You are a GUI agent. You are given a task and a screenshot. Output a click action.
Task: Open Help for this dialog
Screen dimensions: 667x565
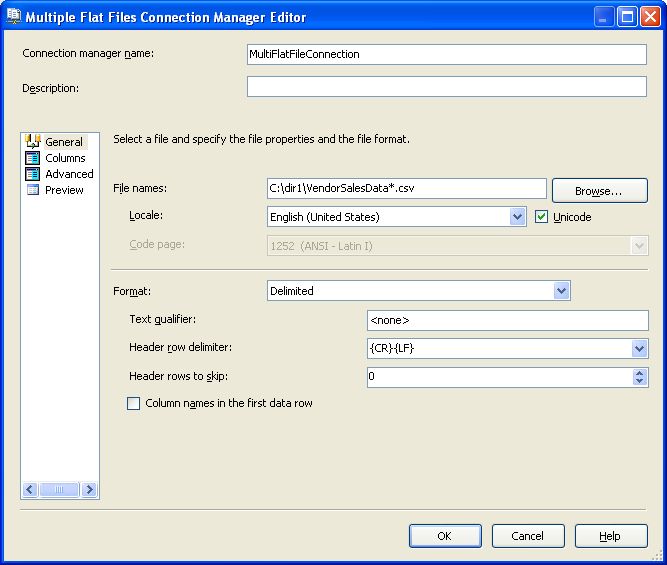(610, 536)
